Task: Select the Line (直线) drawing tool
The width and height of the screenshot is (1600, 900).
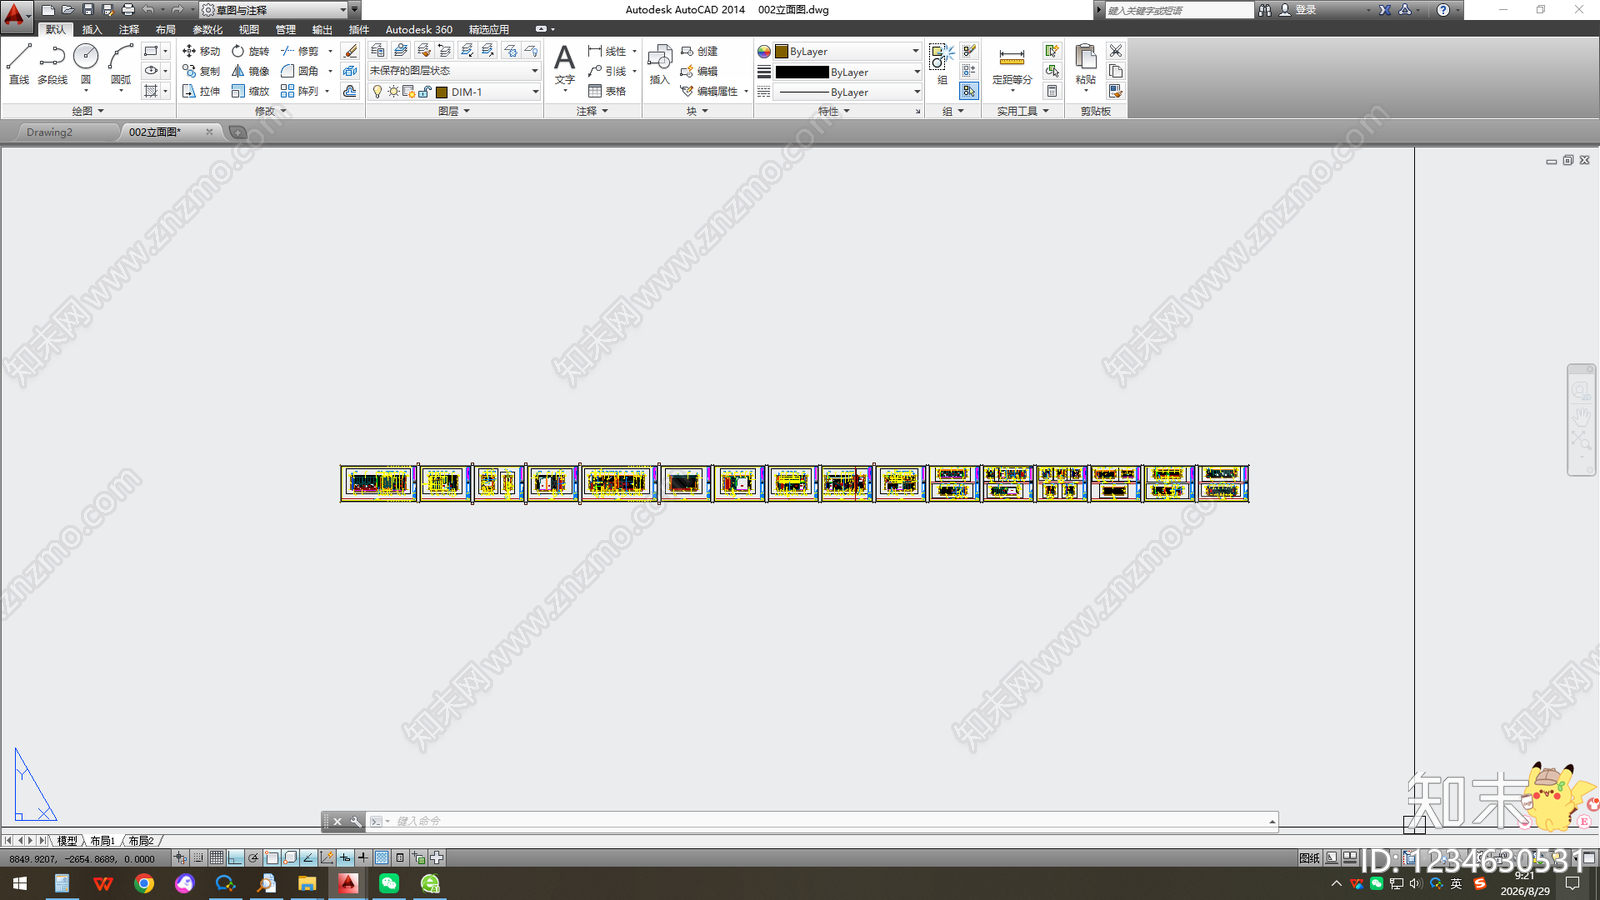Action: tap(19, 64)
